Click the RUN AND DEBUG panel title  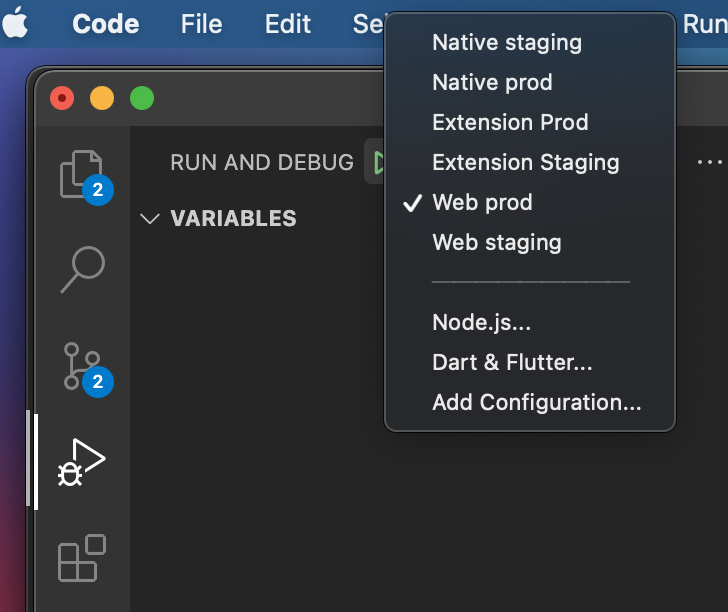[x=262, y=162]
